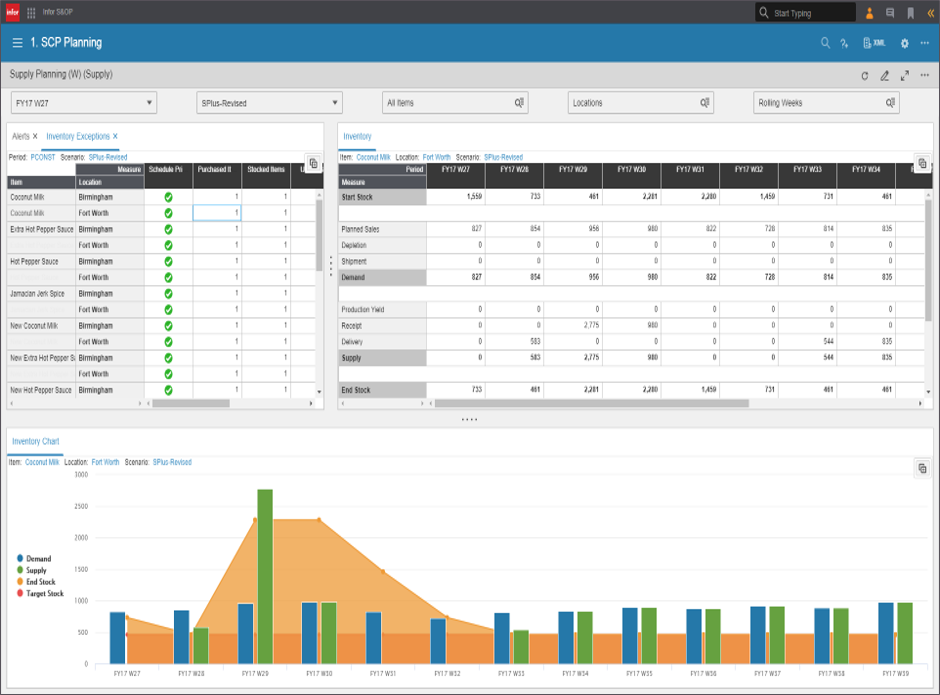Copy the Inventory grid data
940x695 pixels.
(x=921, y=163)
